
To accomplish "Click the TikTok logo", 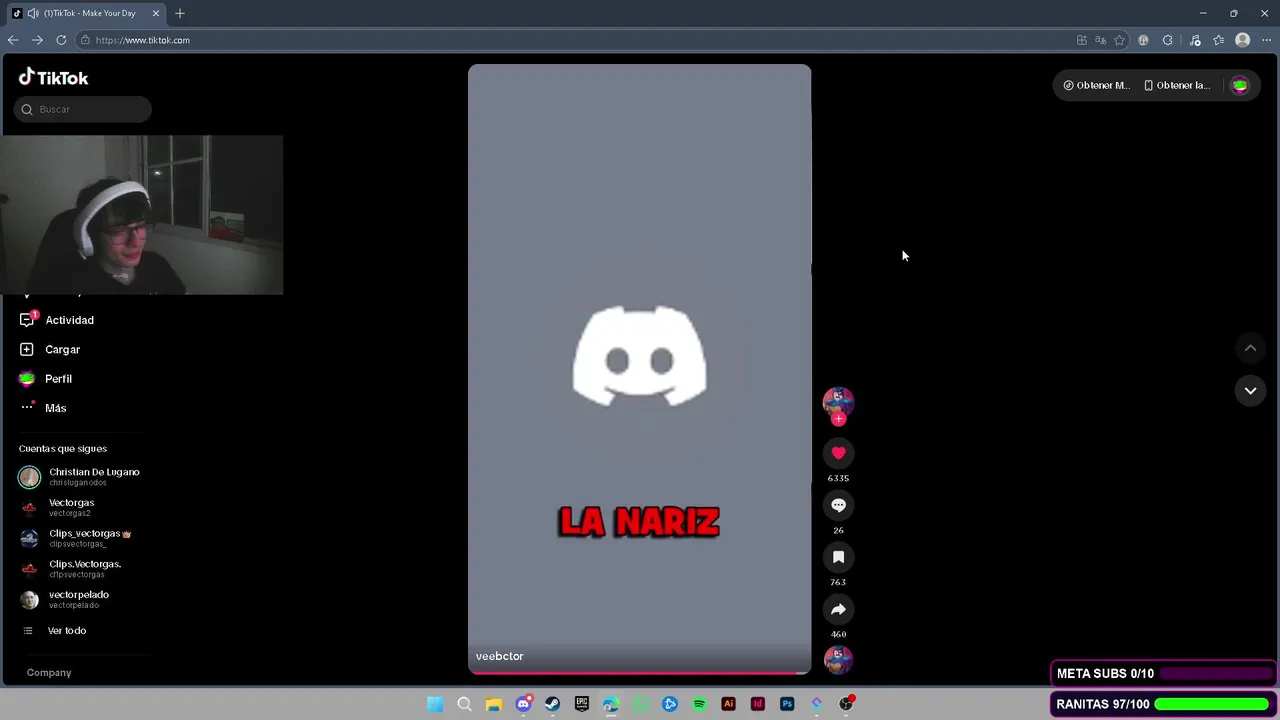I will coord(54,77).
